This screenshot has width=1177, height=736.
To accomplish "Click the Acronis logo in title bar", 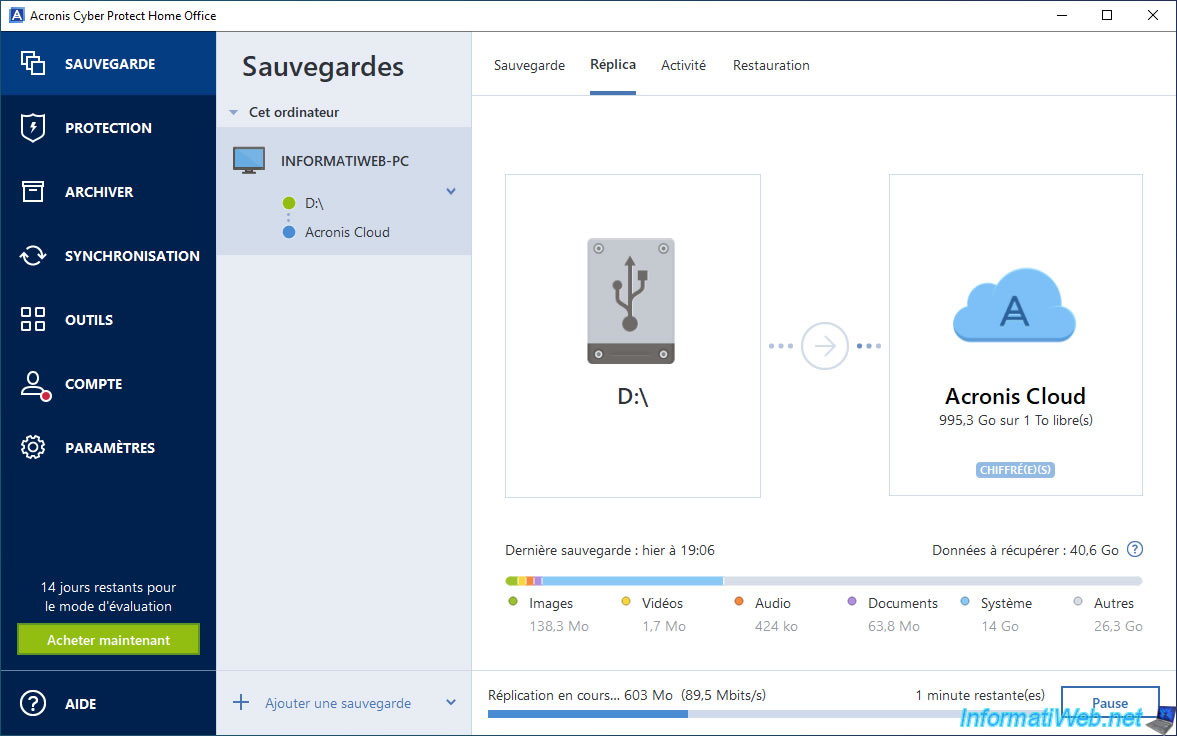I will (16, 15).
